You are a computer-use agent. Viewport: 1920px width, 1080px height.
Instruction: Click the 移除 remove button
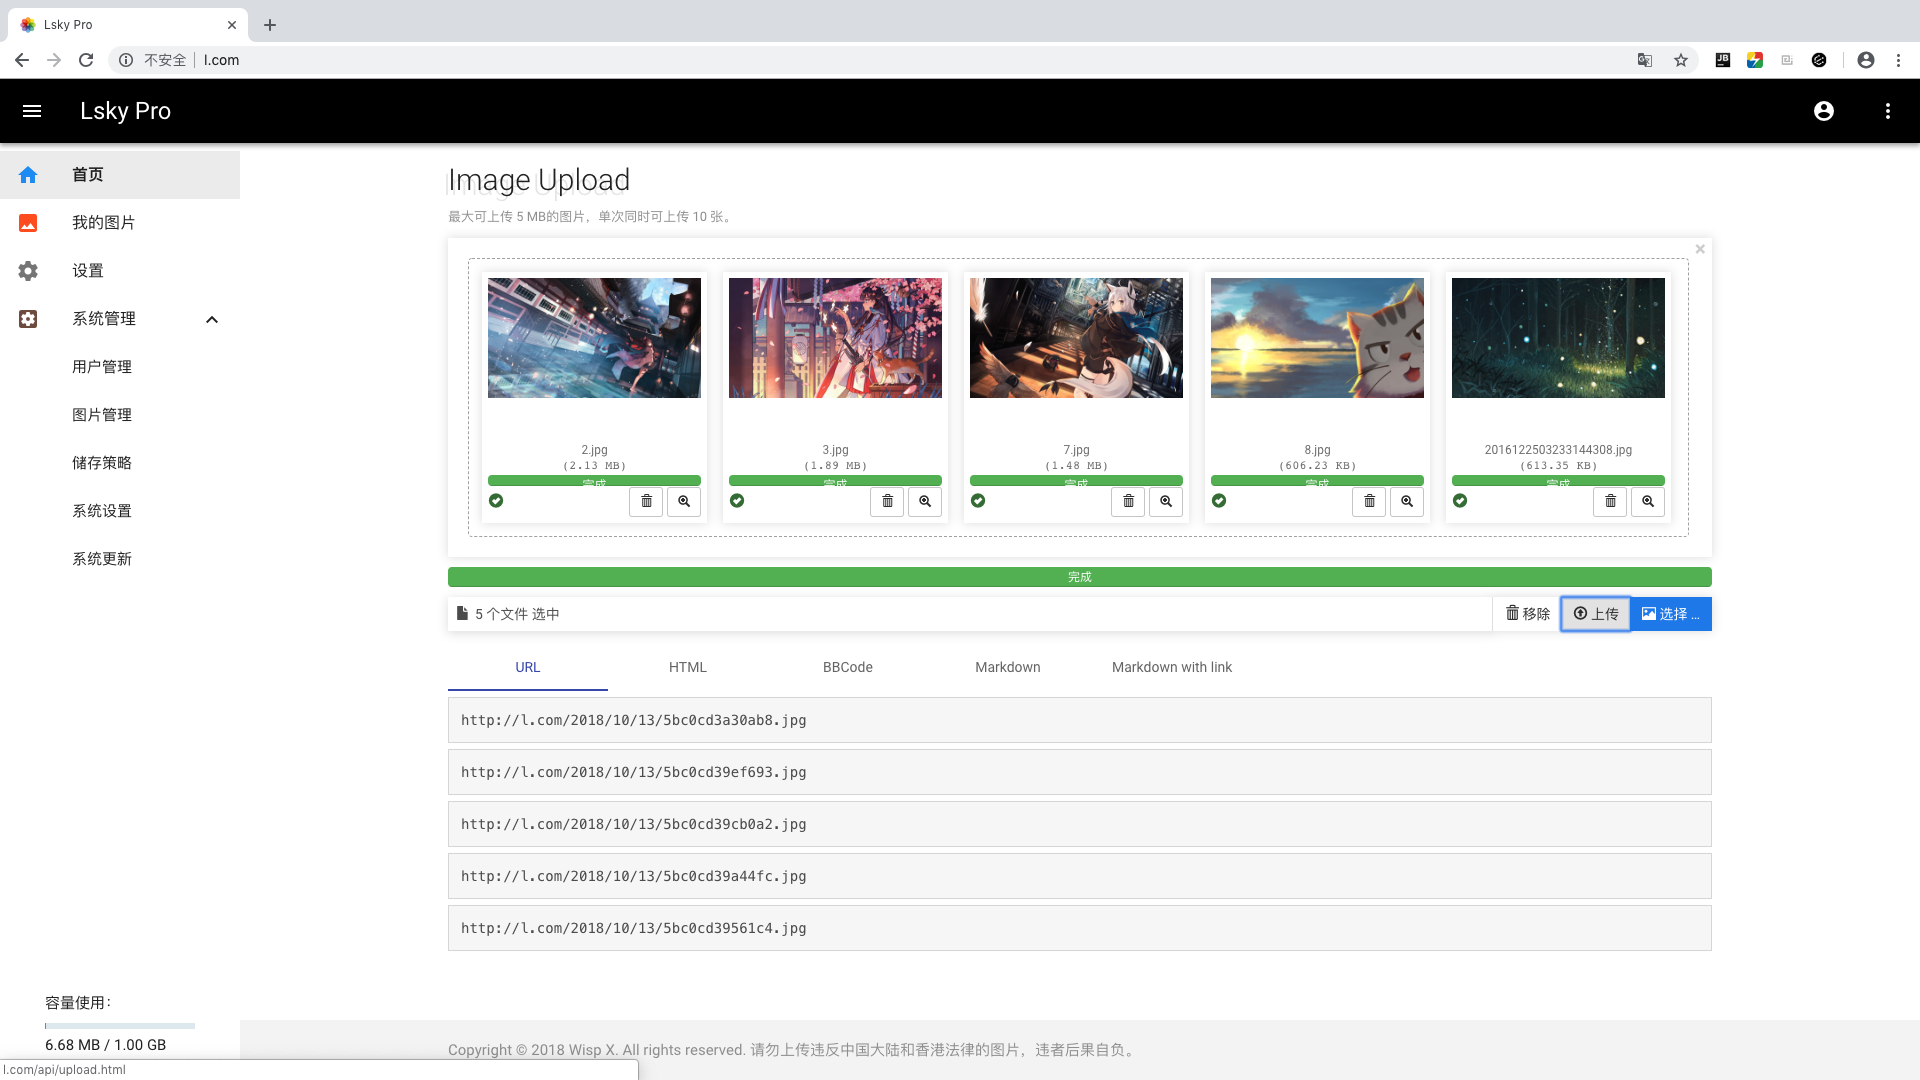pyautogui.click(x=1527, y=614)
